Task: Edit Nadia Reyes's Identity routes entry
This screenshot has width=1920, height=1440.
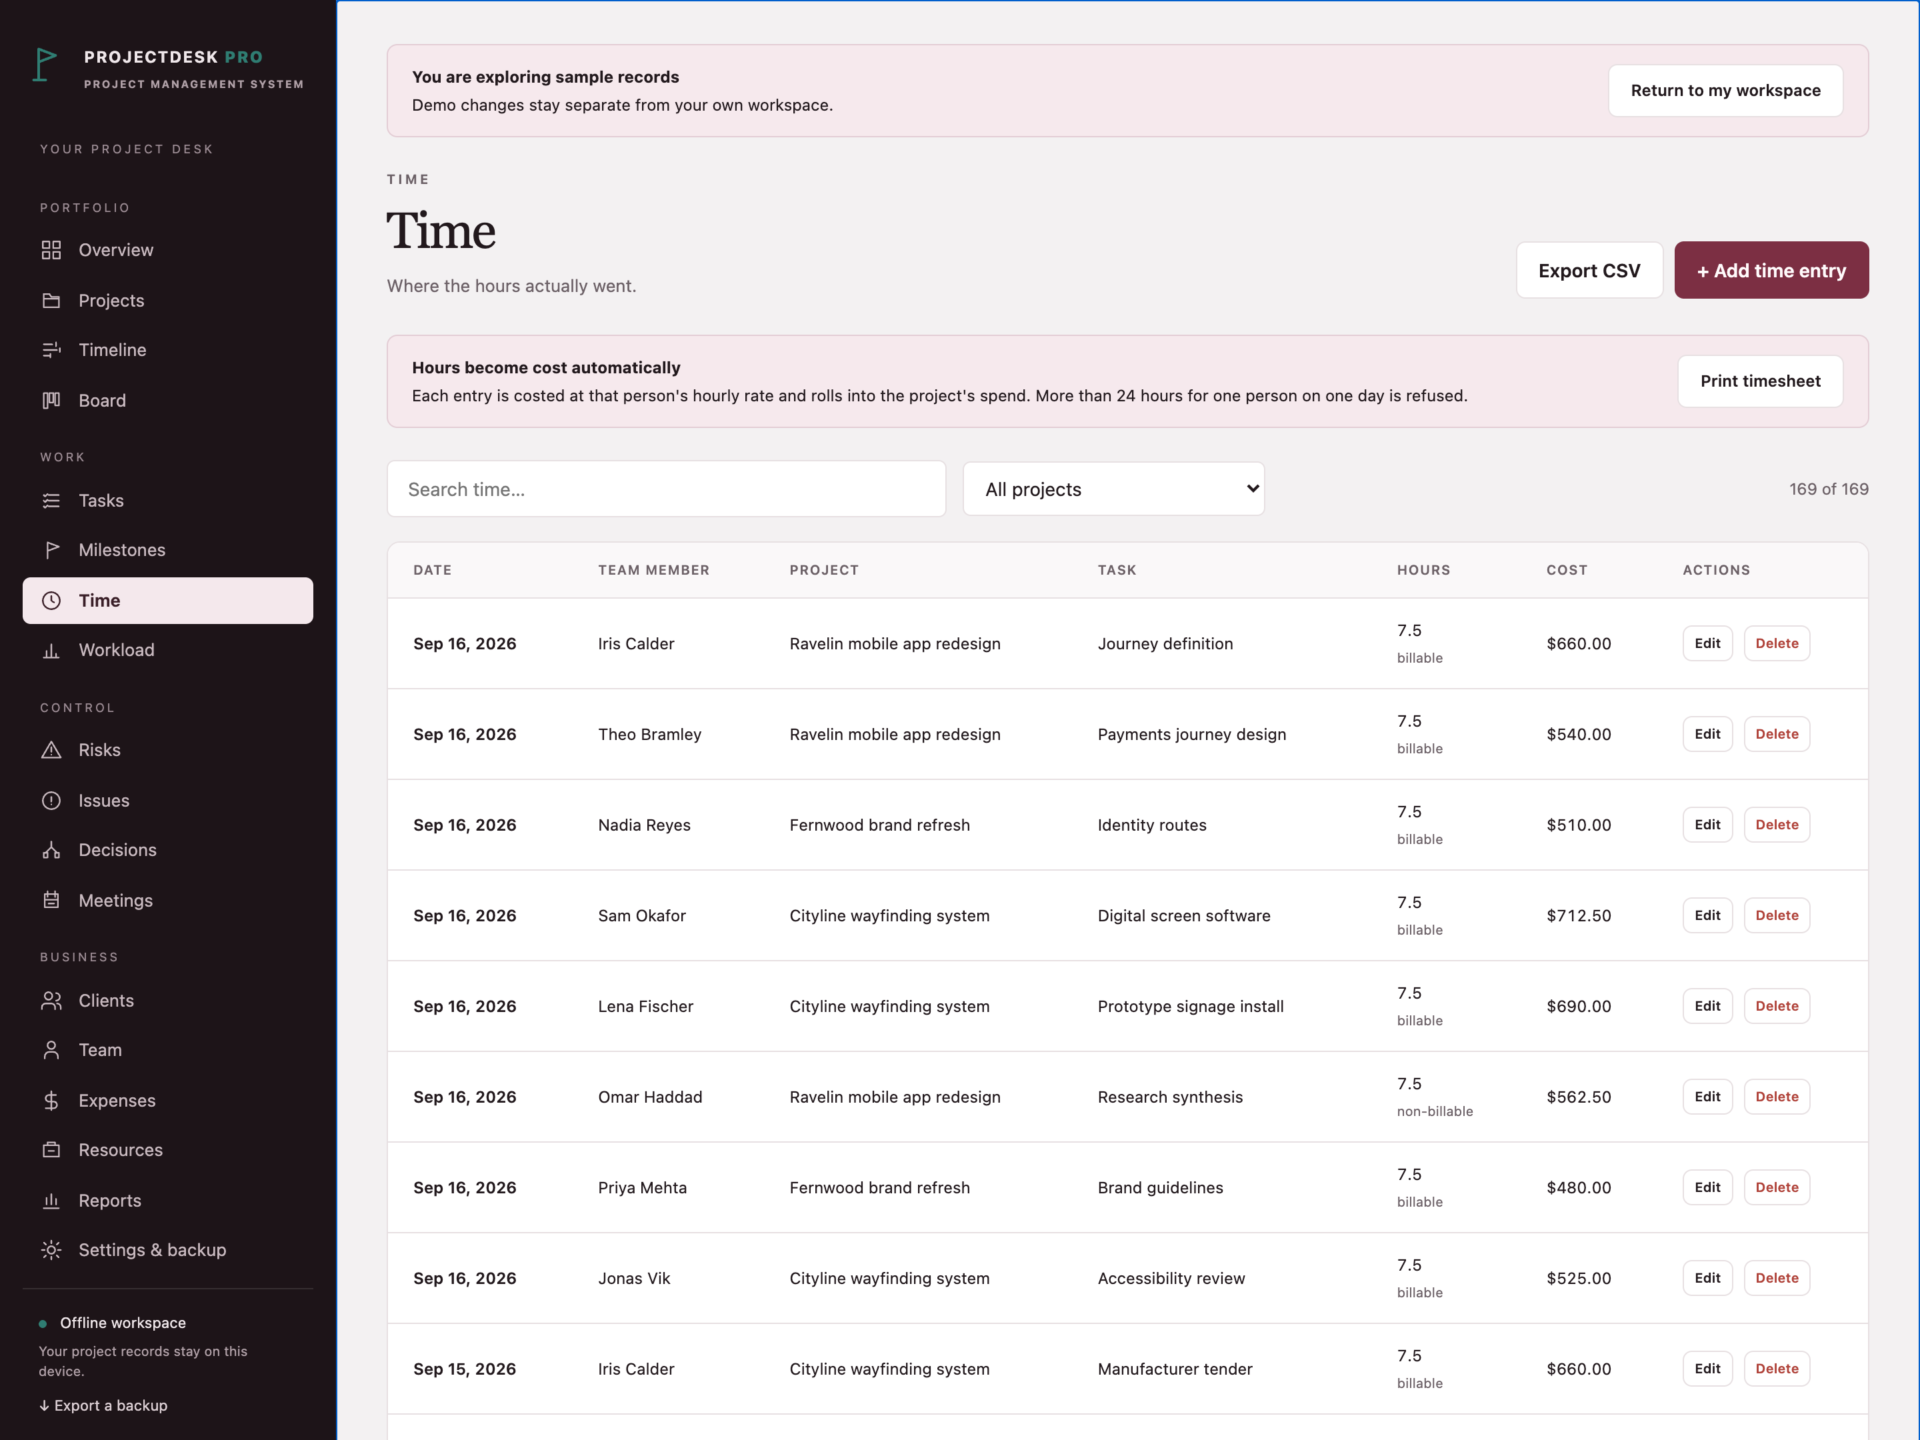Action: [x=1707, y=825]
